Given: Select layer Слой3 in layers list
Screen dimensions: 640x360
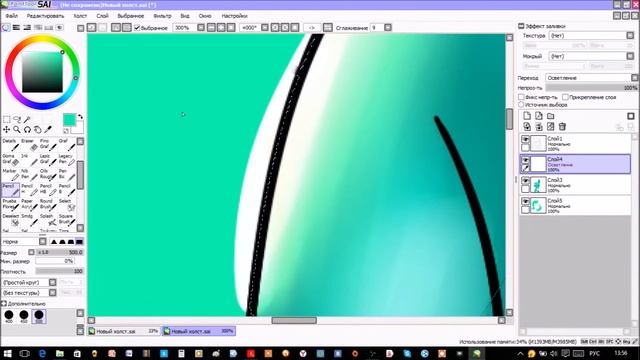Looking at the screenshot, I should (x=575, y=184).
